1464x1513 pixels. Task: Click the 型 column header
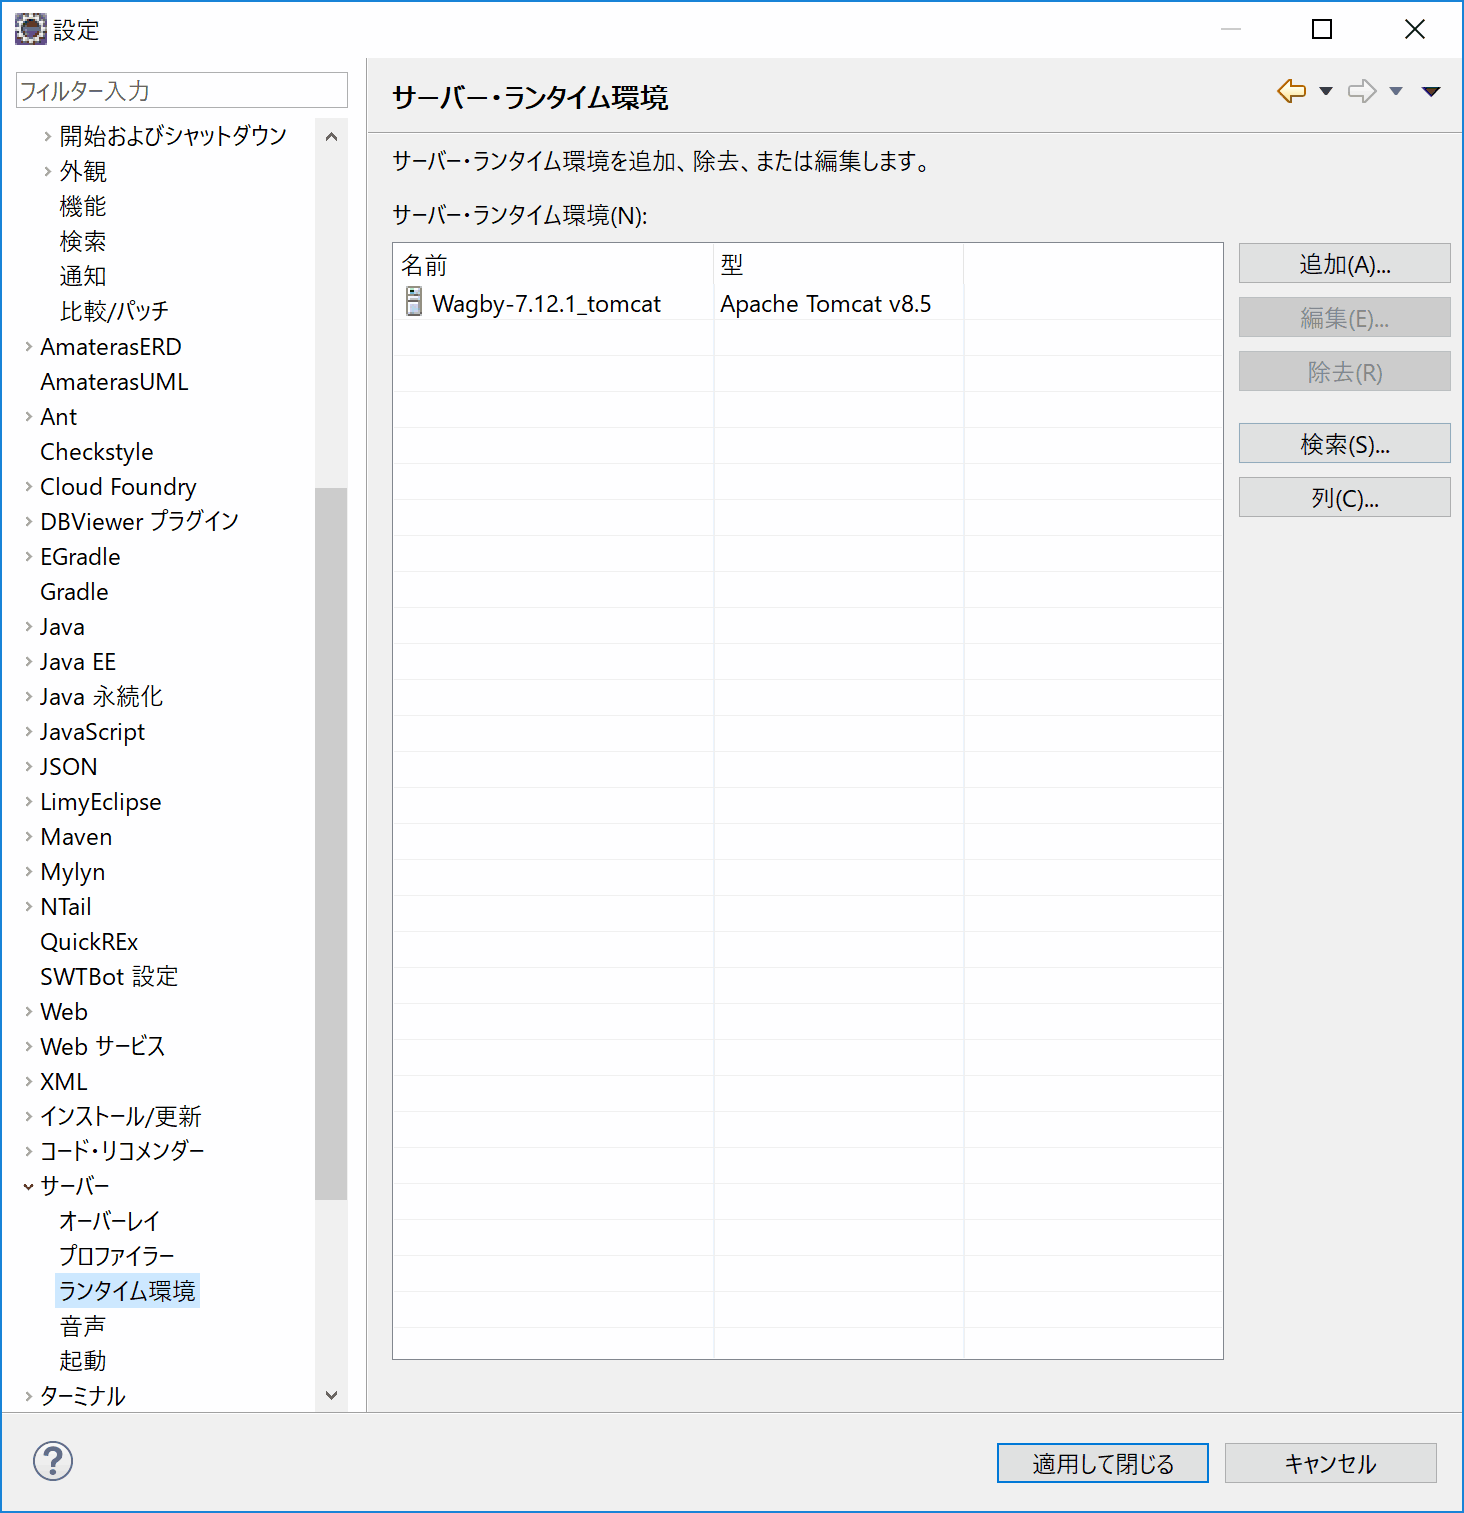(839, 265)
